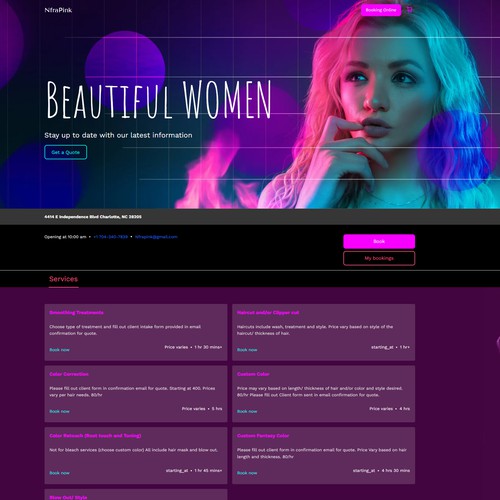Screen dimensions: 500x500
Task: Click the 'starting_at • 1 hr 45 mins+' text
Action: [194, 471]
